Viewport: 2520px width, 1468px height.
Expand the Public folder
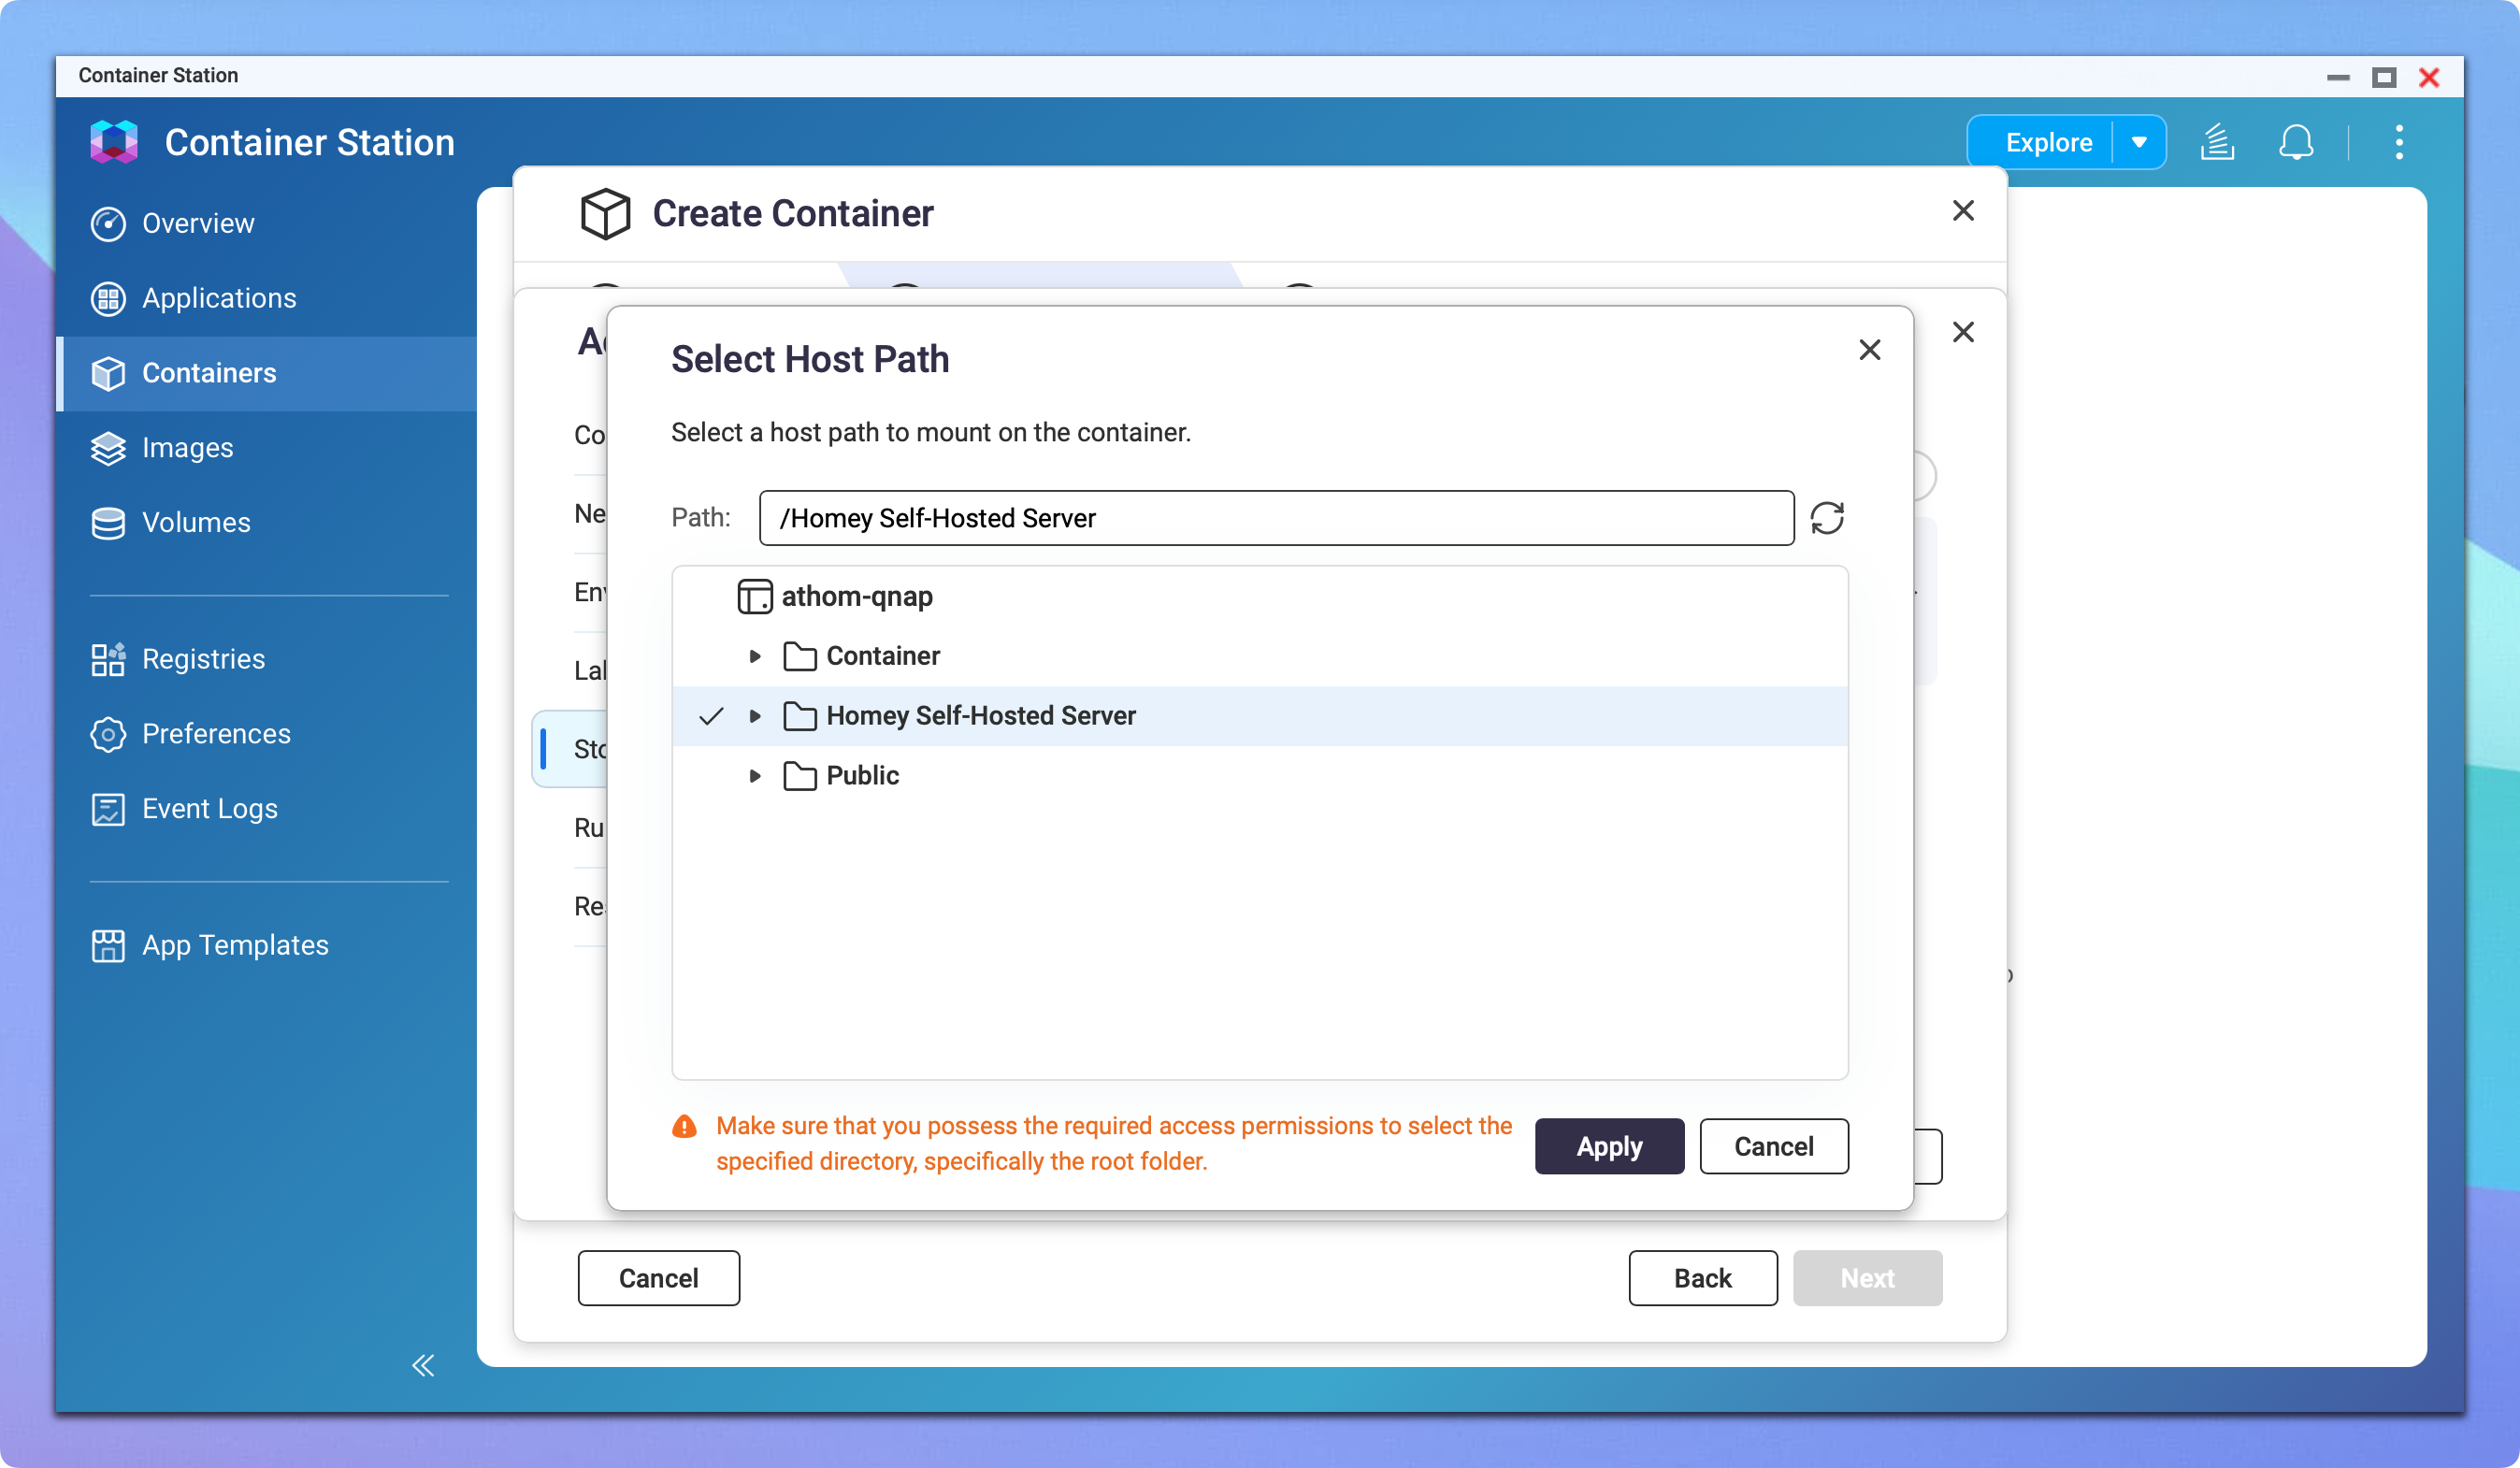pyautogui.click(x=754, y=775)
